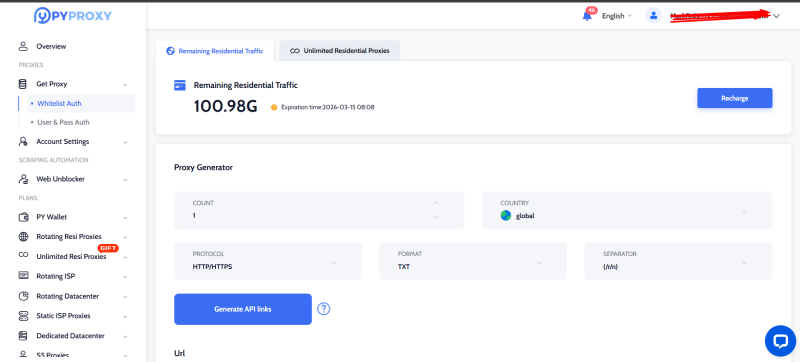Expand the Static ISP Proxies chevron
This screenshot has width=800, height=362.
(x=125, y=317)
